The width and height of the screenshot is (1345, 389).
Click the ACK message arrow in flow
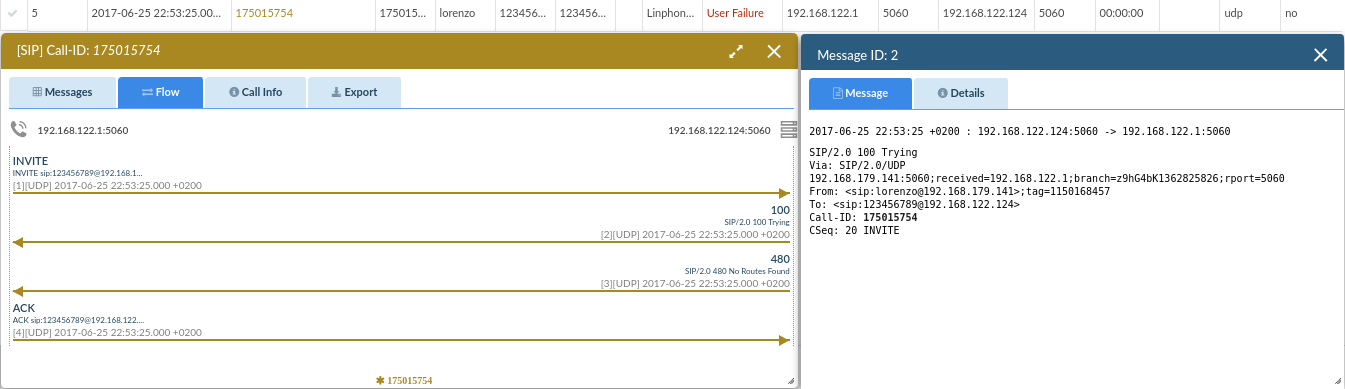pyautogui.click(x=401, y=340)
